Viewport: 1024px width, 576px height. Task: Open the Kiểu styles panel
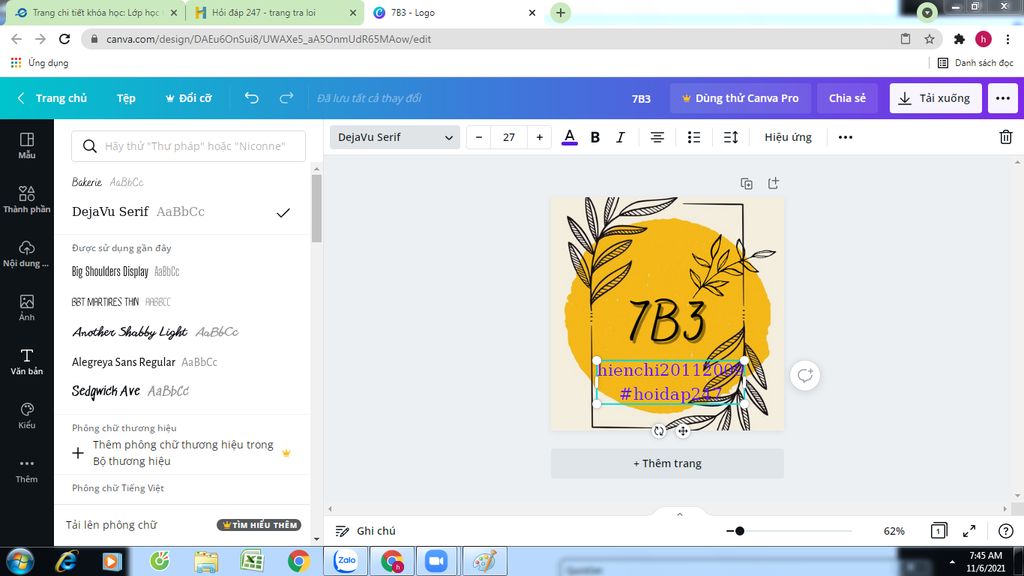click(x=27, y=415)
